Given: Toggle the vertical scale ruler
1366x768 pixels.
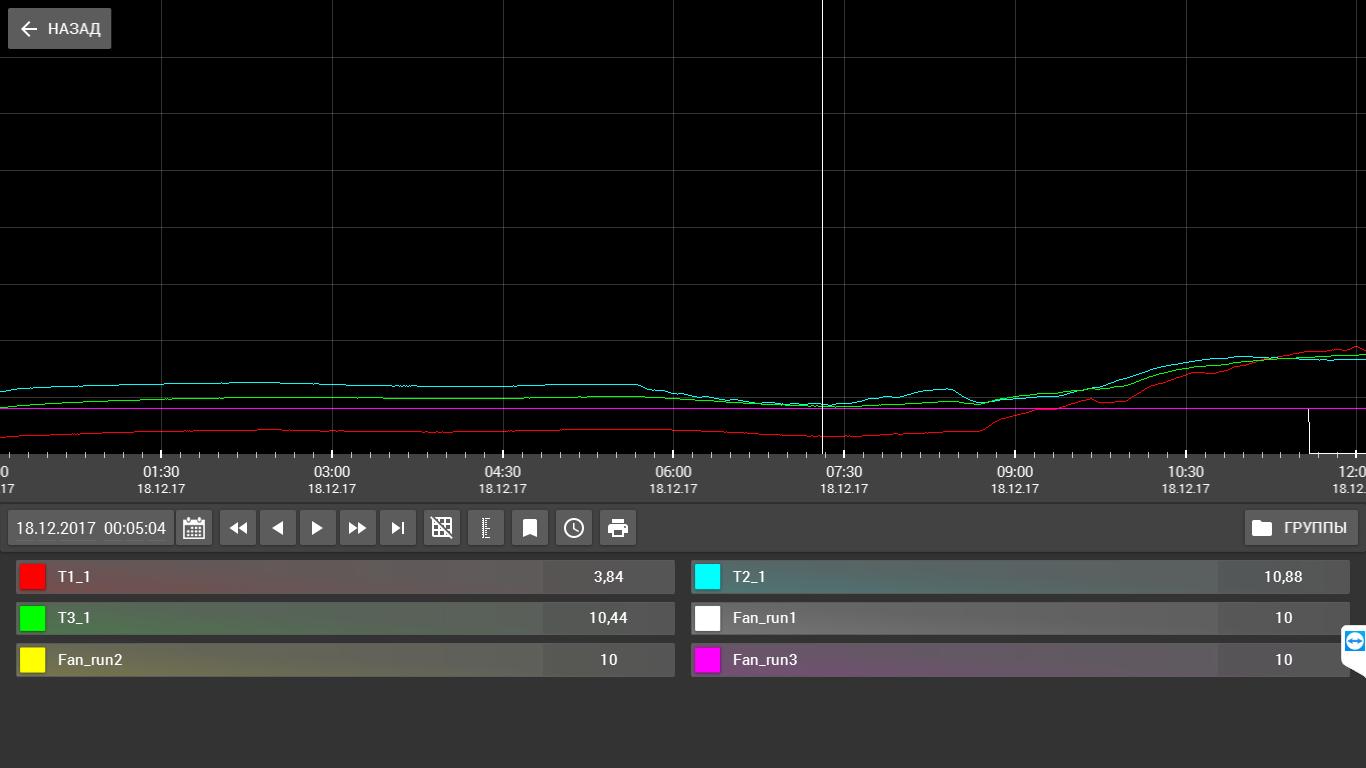Looking at the screenshot, I should pyautogui.click(x=486, y=528).
